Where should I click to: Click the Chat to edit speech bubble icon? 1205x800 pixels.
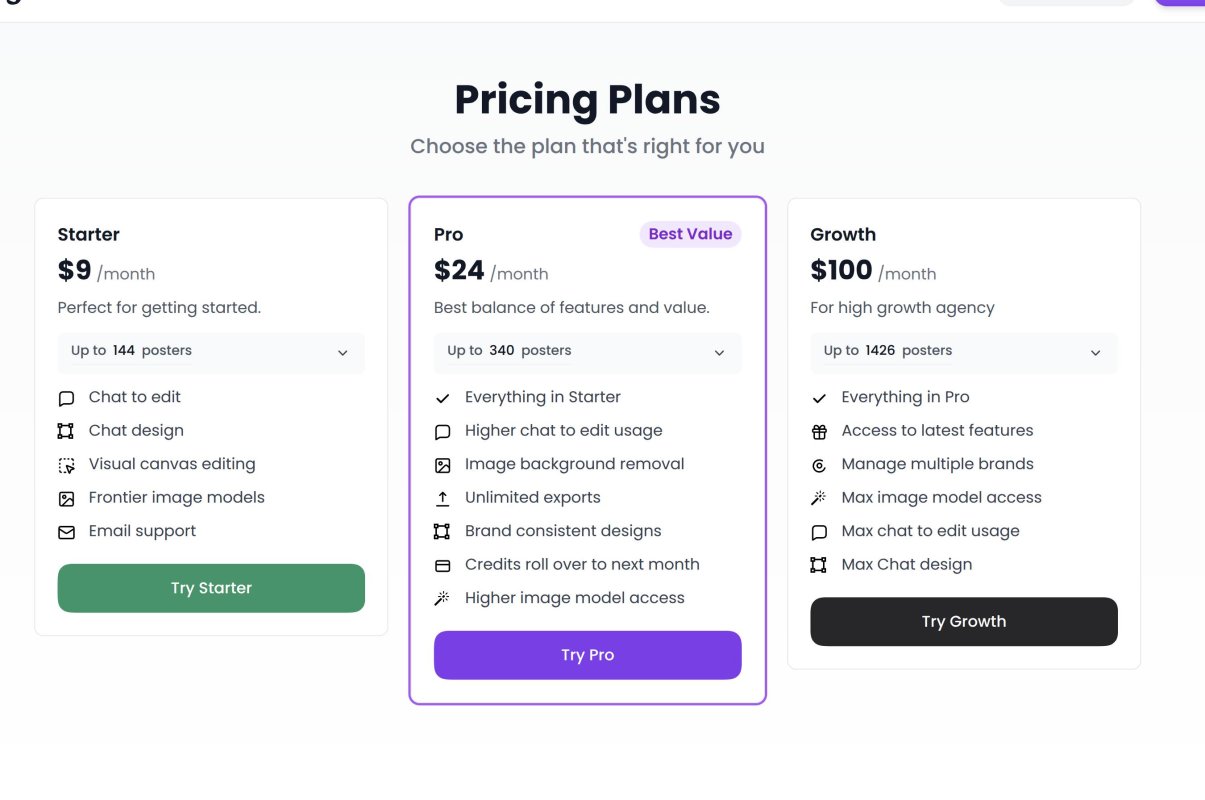66,398
